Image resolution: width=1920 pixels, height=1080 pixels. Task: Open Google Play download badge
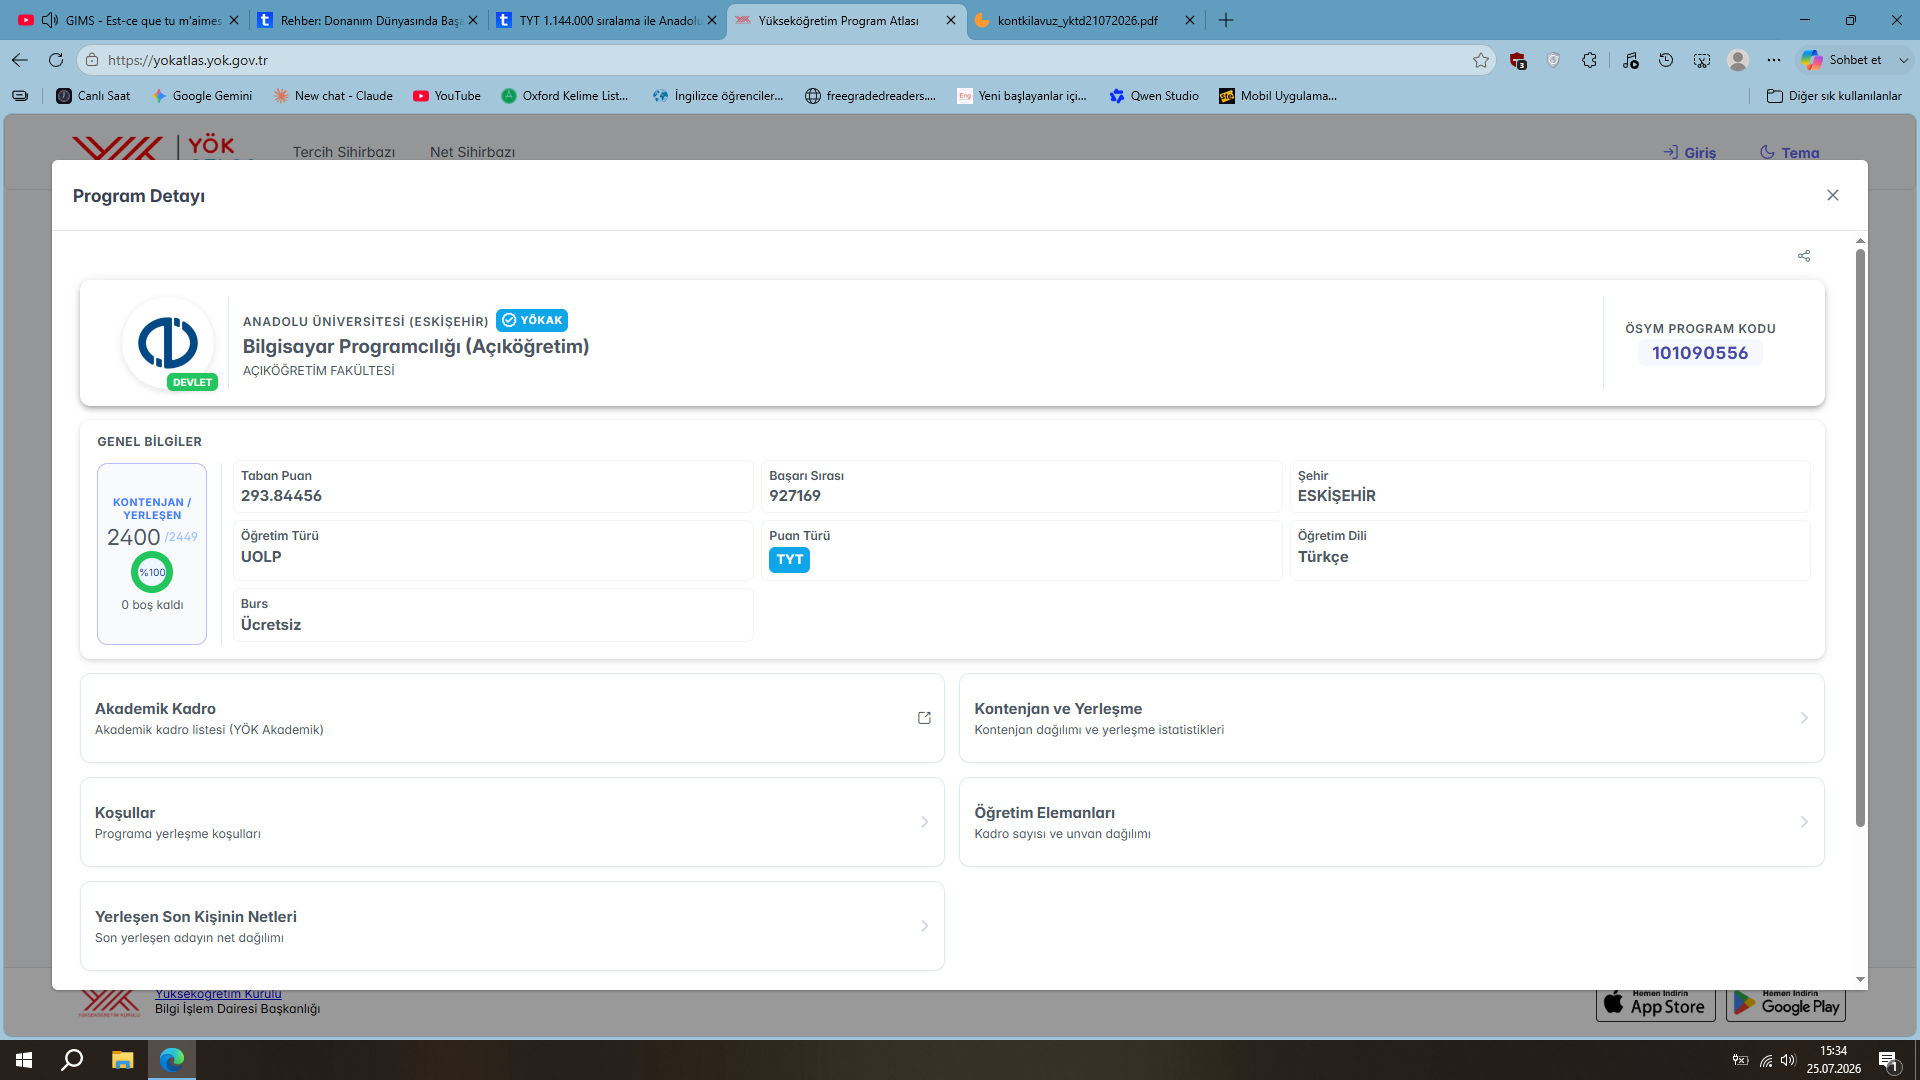click(1786, 1004)
